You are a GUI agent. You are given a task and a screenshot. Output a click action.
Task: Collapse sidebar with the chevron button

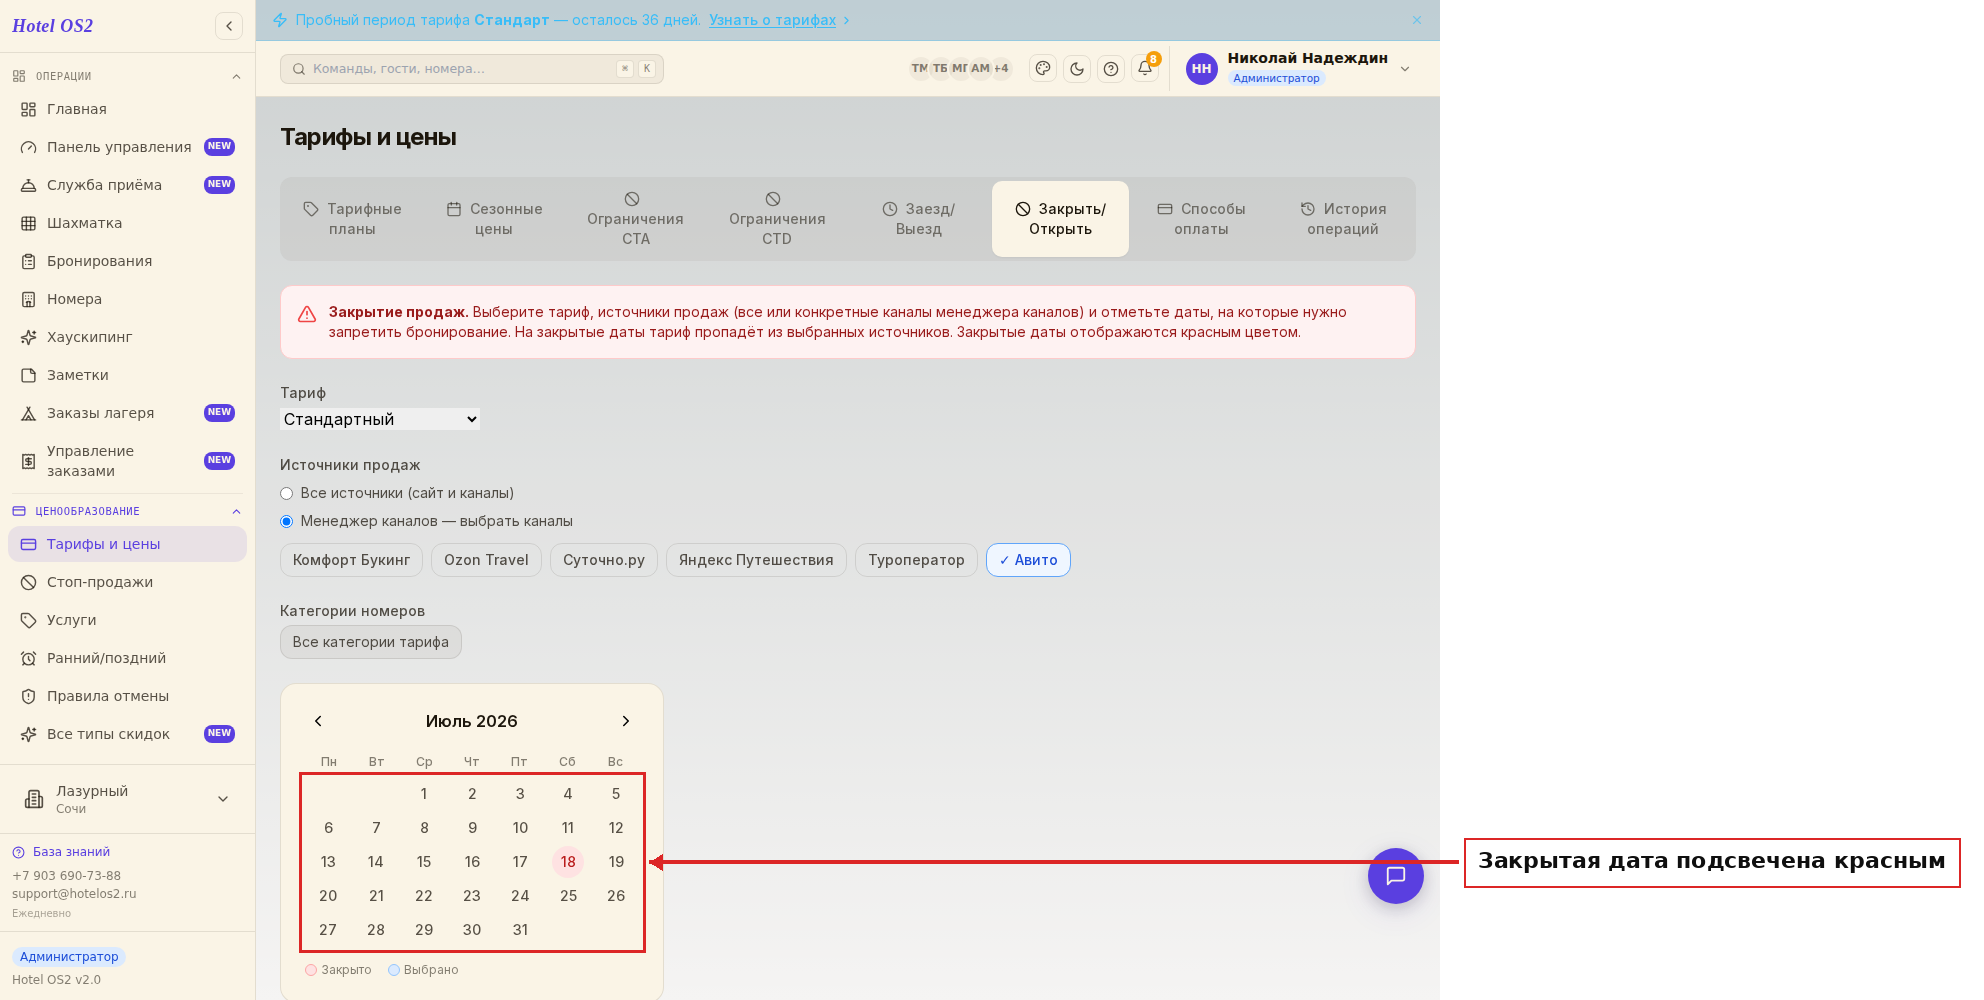coord(229,26)
